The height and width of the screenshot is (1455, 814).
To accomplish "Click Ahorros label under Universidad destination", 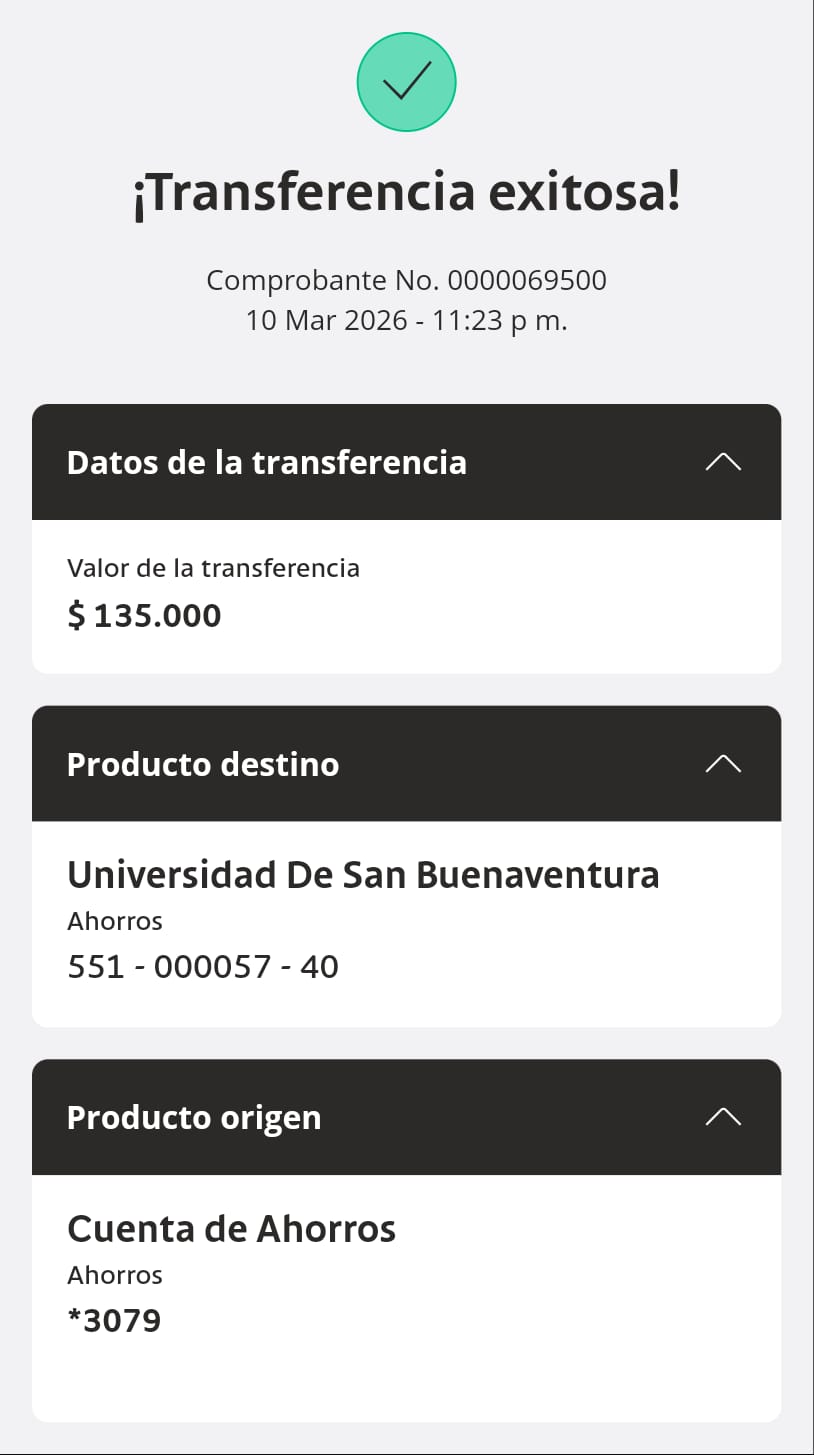I will tap(115, 921).
